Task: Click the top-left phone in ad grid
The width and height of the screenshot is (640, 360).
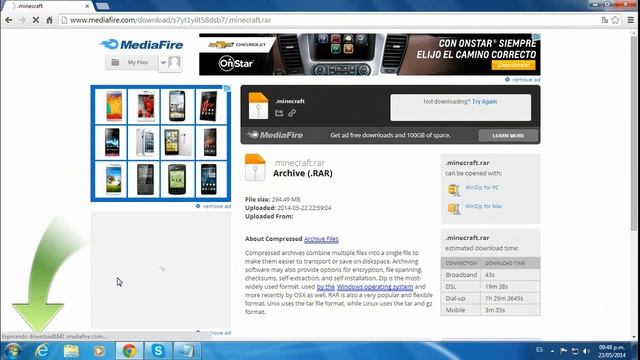Action: pos(113,106)
